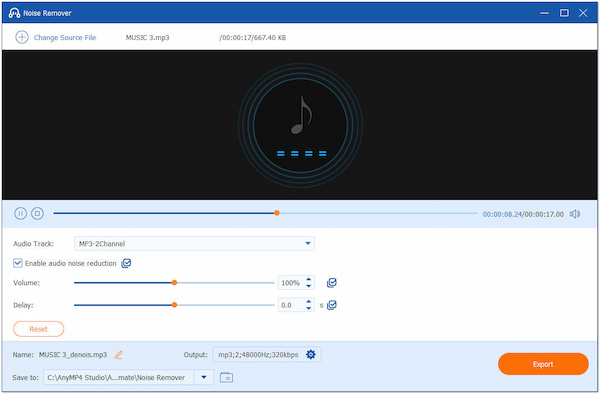600x394 pixels.
Task: Open output settings gear icon
Action: tap(311, 355)
